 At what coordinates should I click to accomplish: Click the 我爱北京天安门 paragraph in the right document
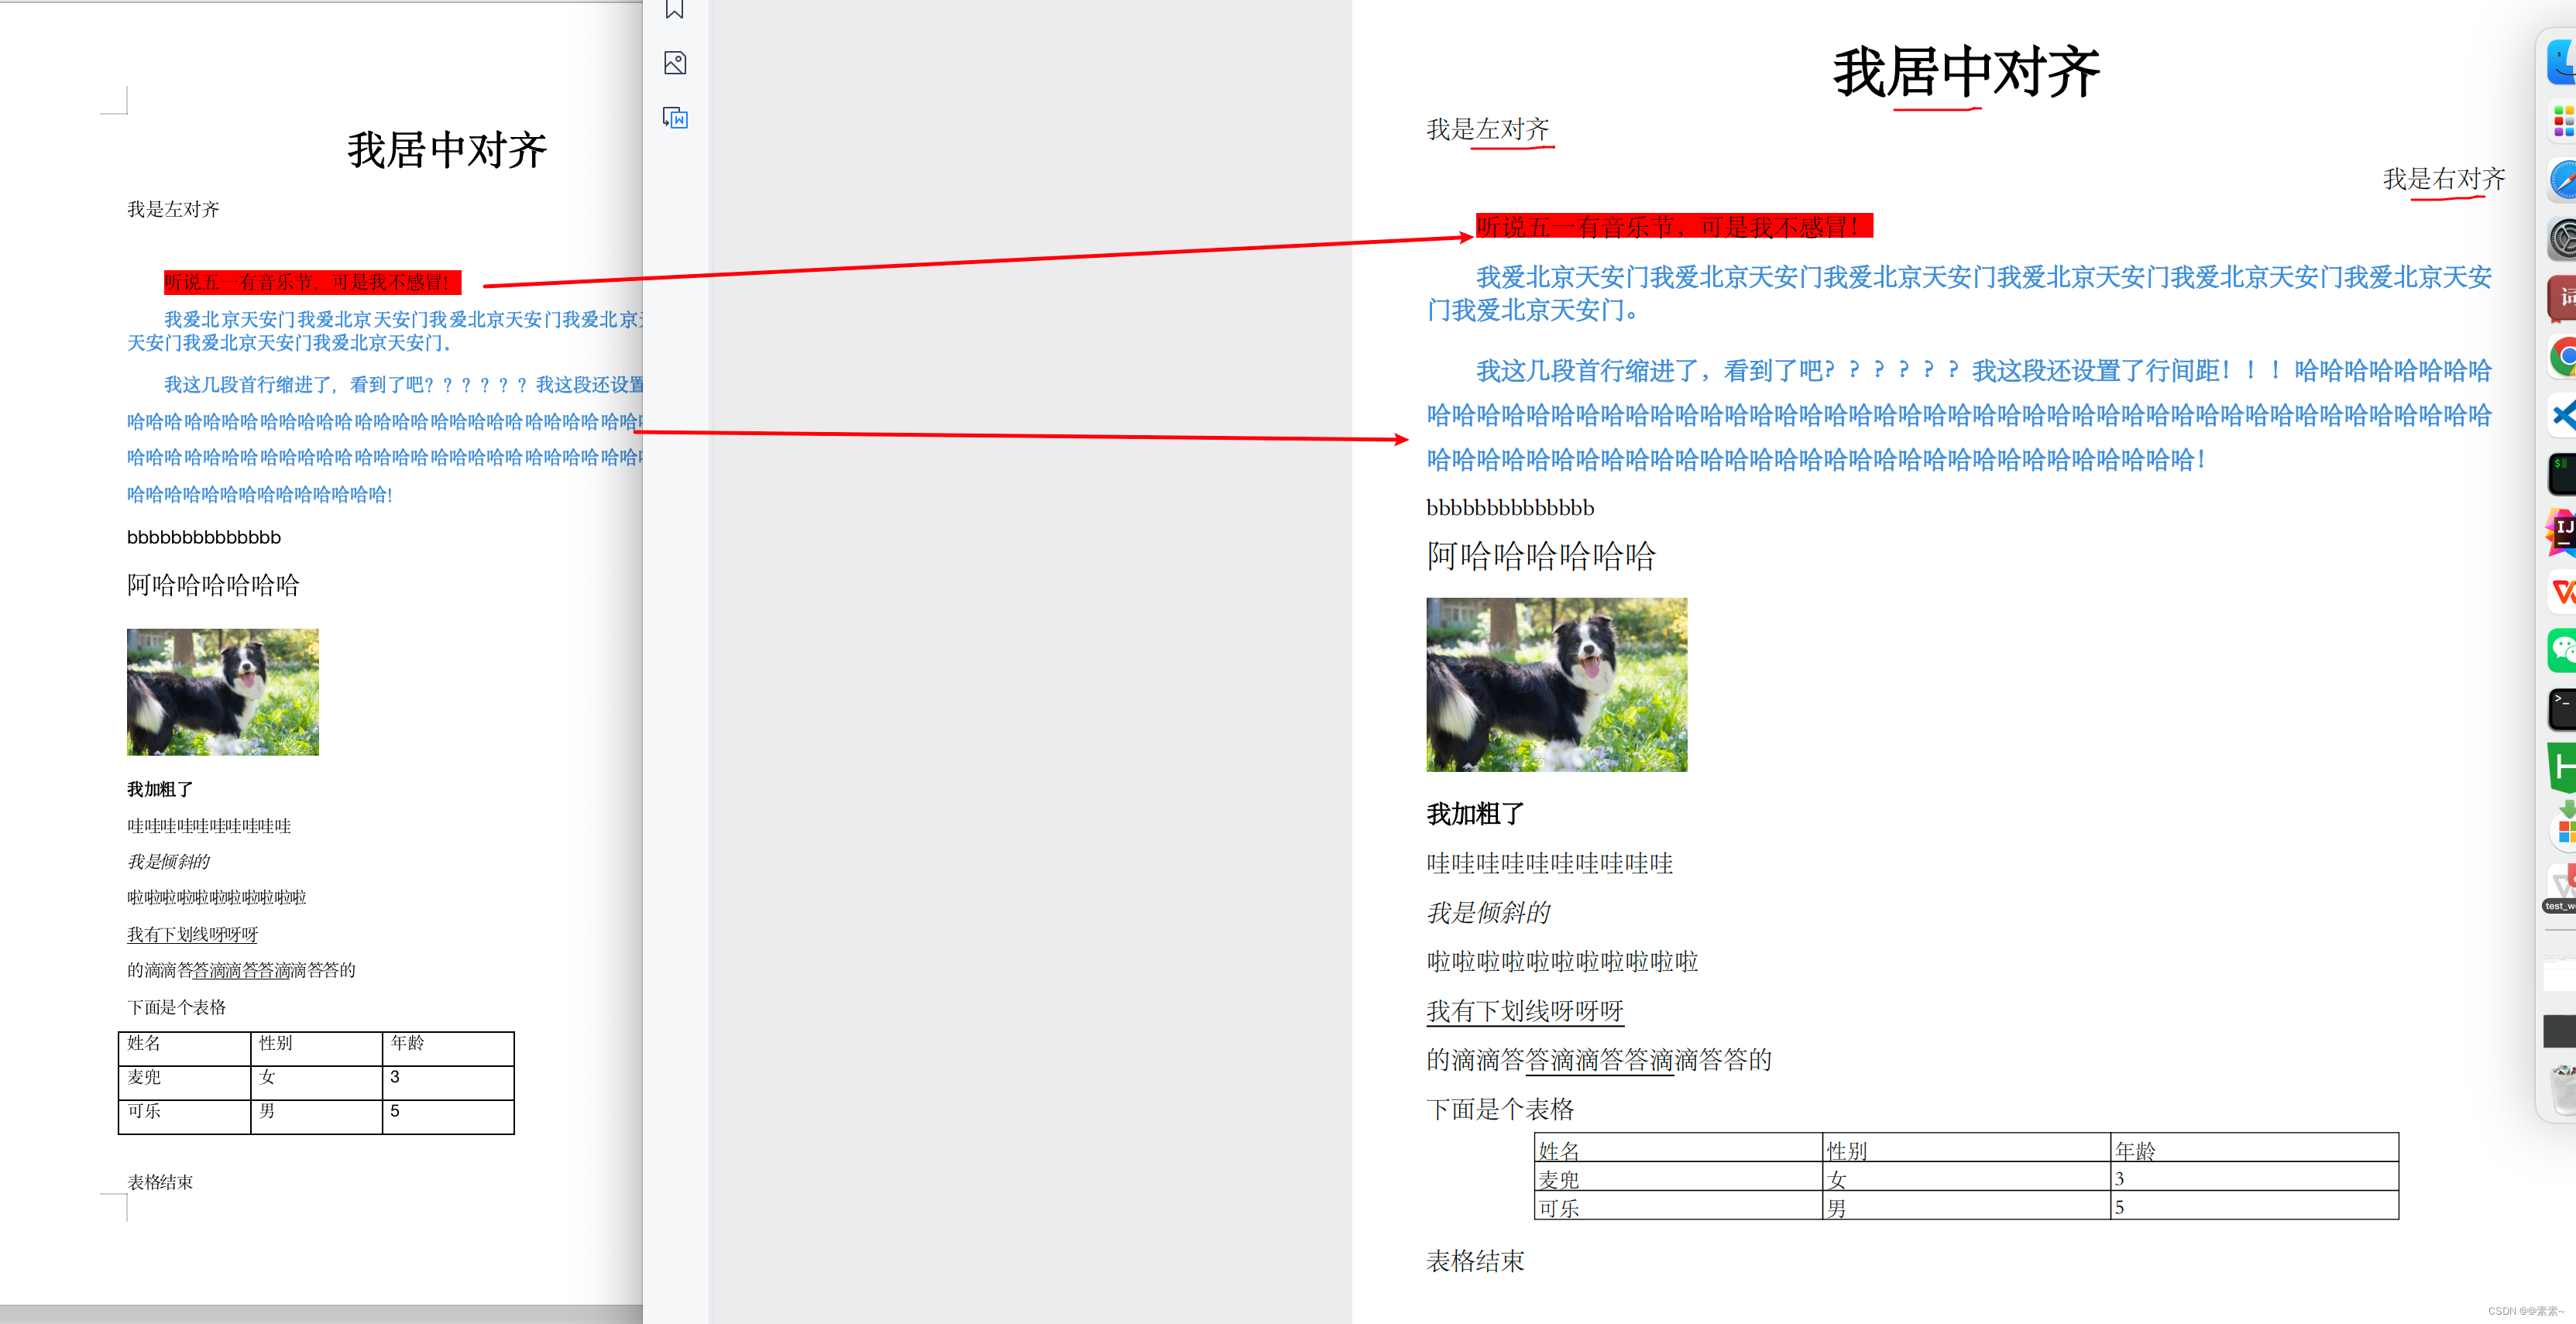click(x=1958, y=293)
